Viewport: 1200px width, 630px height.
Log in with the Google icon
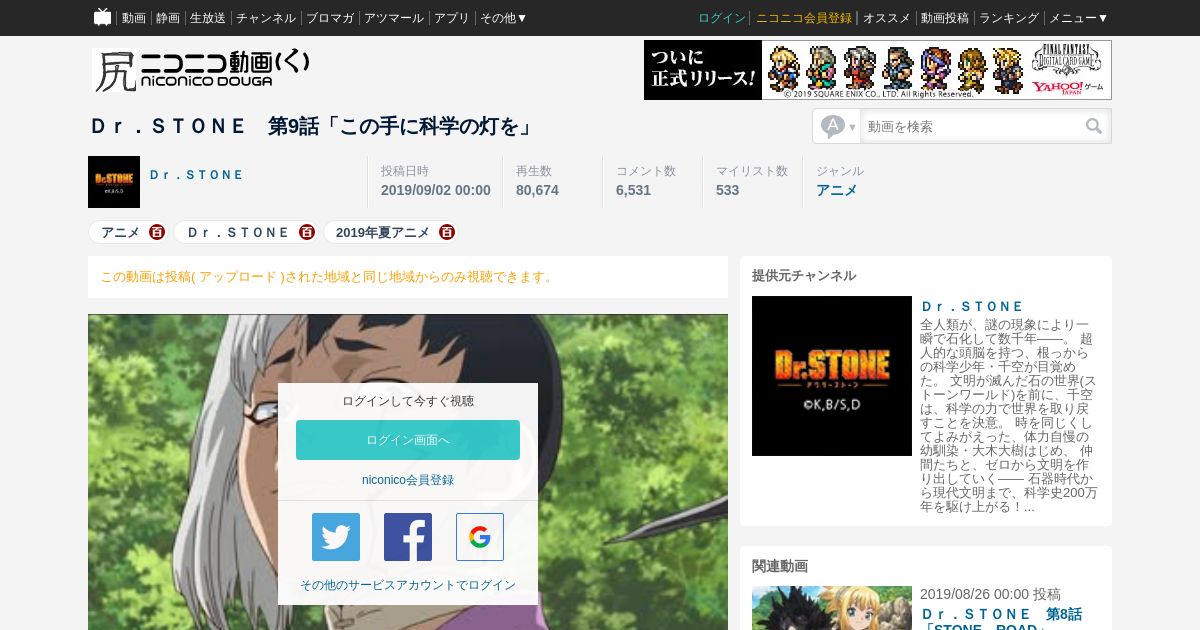pos(480,537)
